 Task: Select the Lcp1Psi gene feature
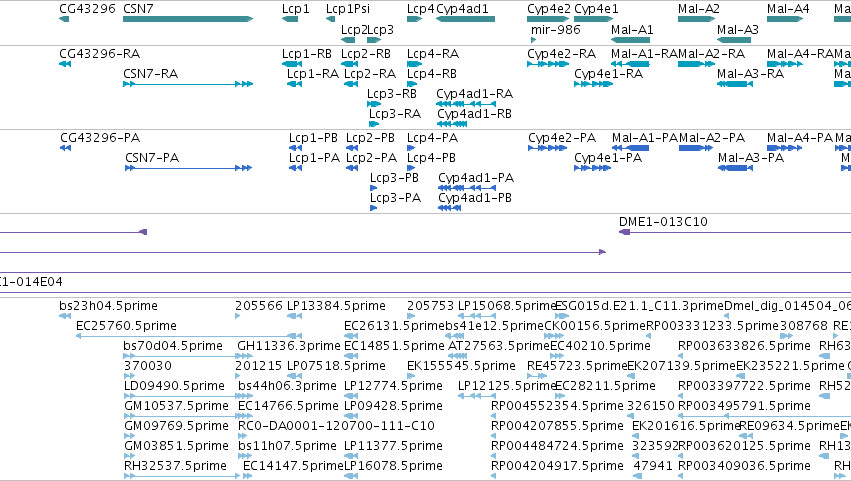[x=330, y=19]
